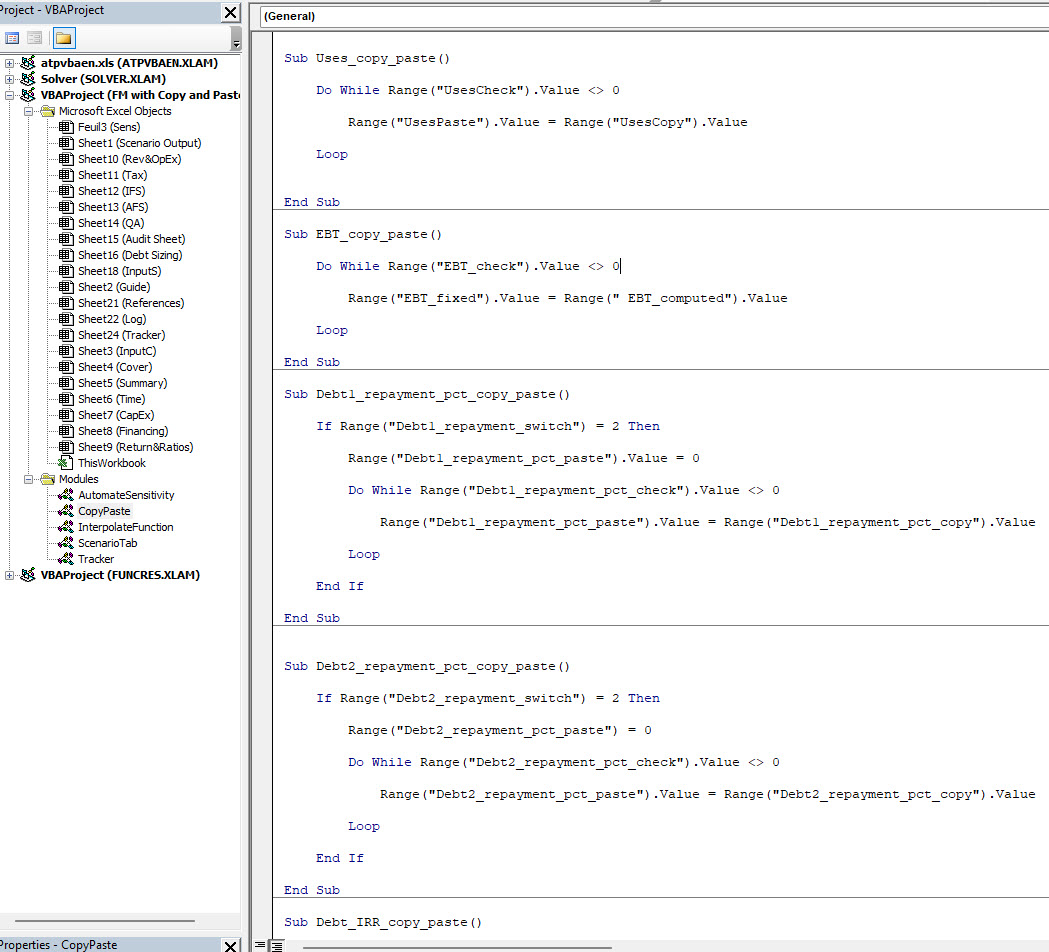The width and height of the screenshot is (1049, 952).
Task: Select Sheet5 (Summary) in the tree
Action: (122, 383)
